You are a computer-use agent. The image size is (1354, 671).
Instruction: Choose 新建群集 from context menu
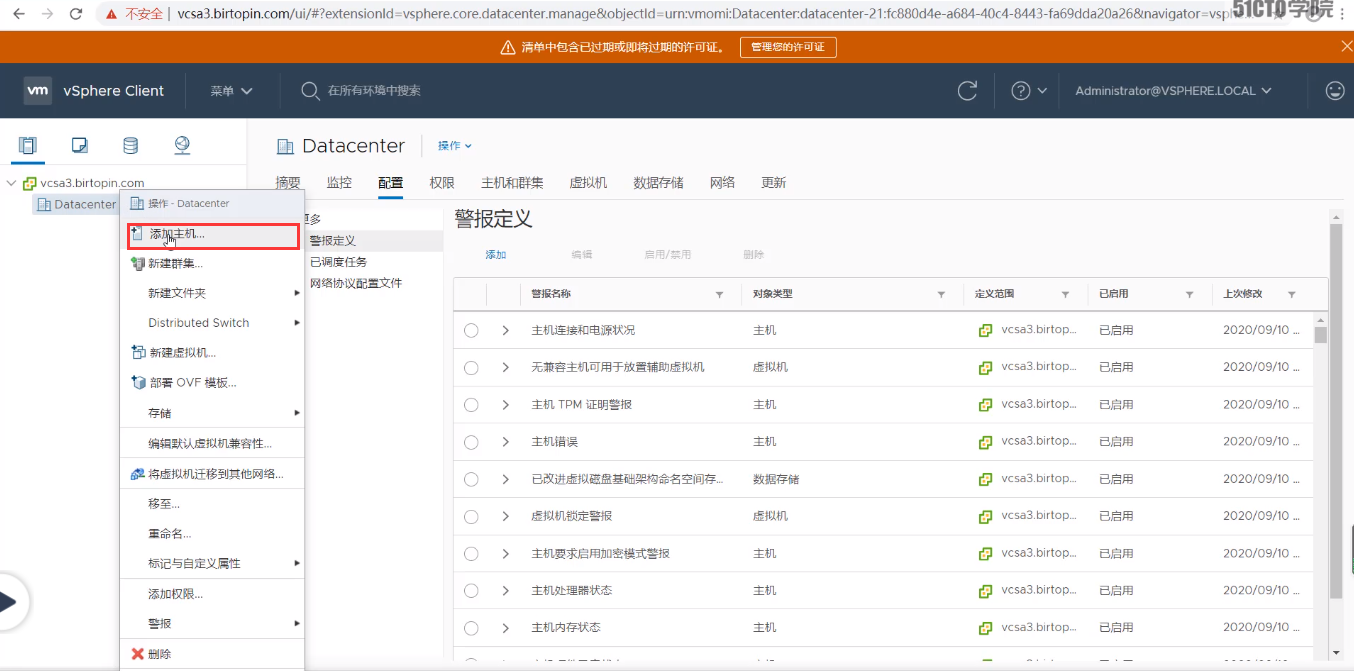(212, 264)
